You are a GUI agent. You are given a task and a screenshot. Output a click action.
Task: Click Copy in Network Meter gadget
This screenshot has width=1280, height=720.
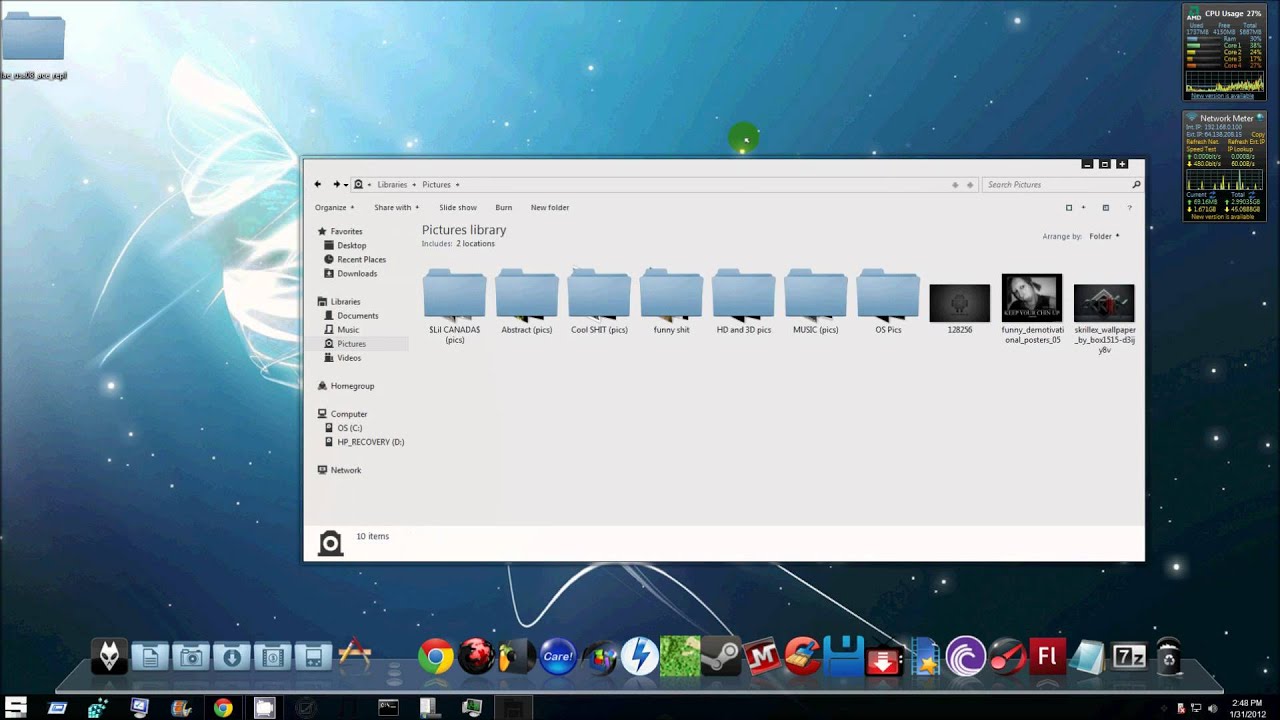click(1258, 134)
